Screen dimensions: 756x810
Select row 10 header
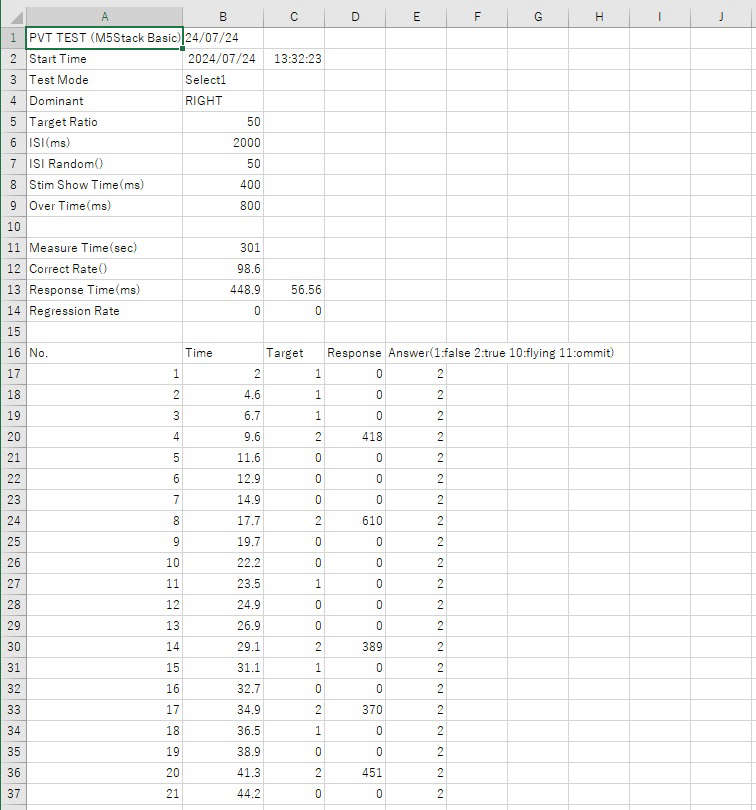coord(13,227)
